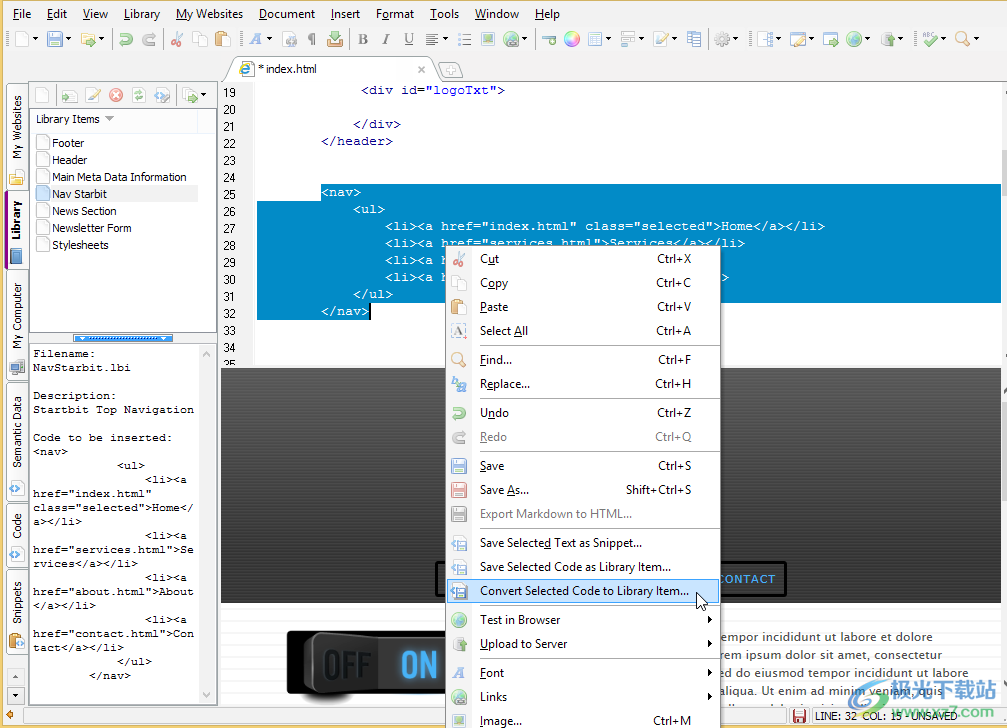This screenshot has height=728, width=1007.
Task: Open the My Websites menu
Action: (209, 13)
